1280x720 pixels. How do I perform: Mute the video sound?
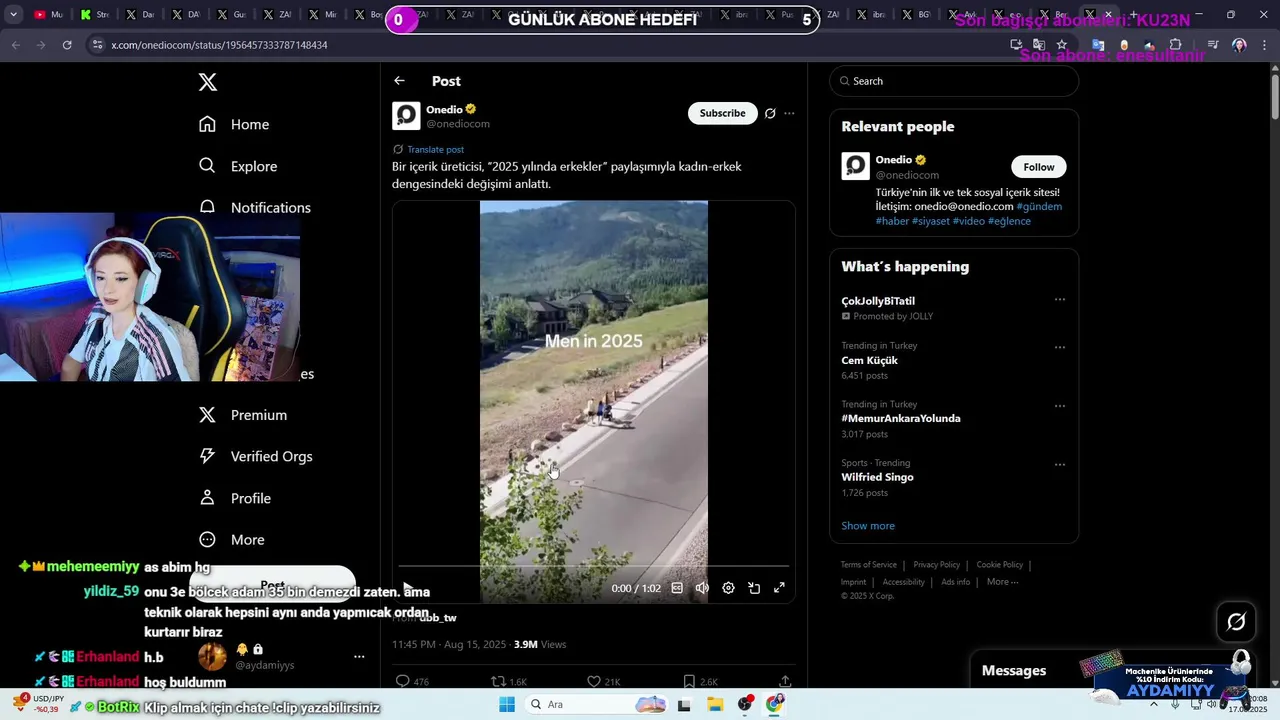point(702,588)
